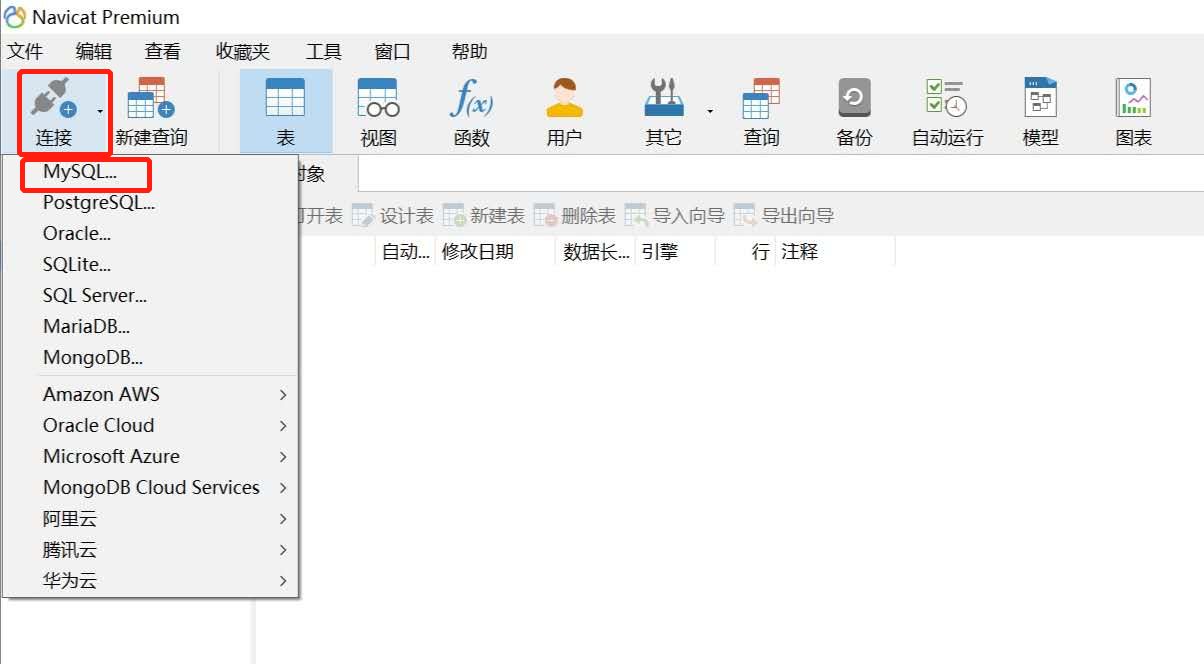This screenshot has width=1204, height=664.
Task: Sort by the 修改日期 column header
Action: click(x=495, y=252)
